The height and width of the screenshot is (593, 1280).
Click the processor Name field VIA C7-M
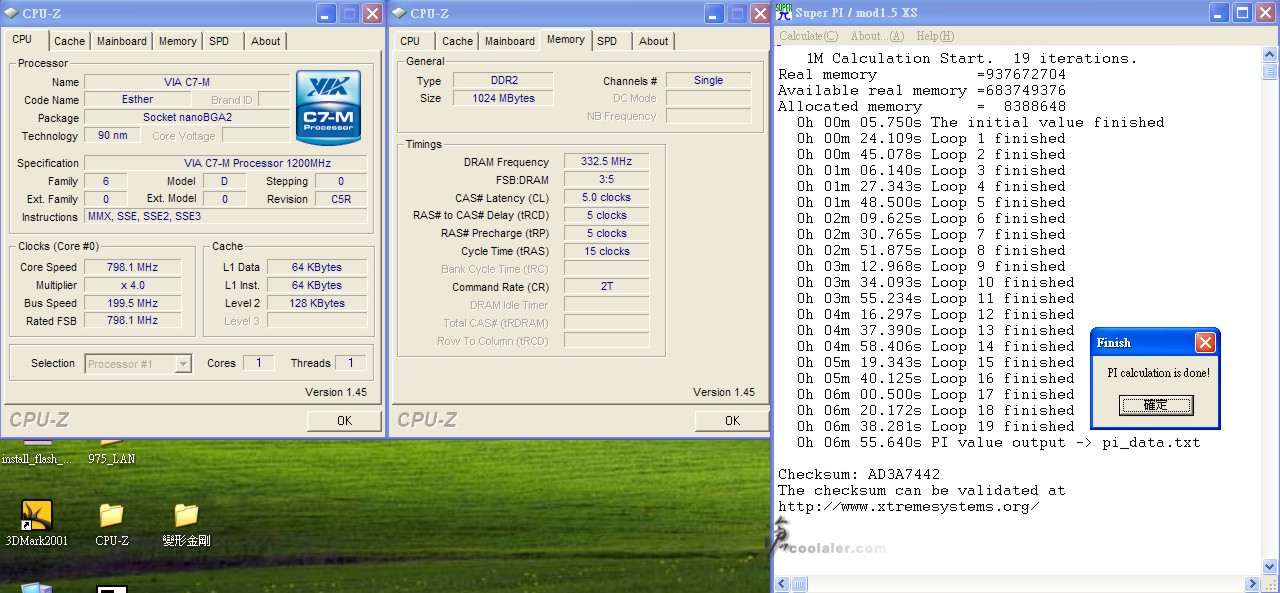pos(187,82)
